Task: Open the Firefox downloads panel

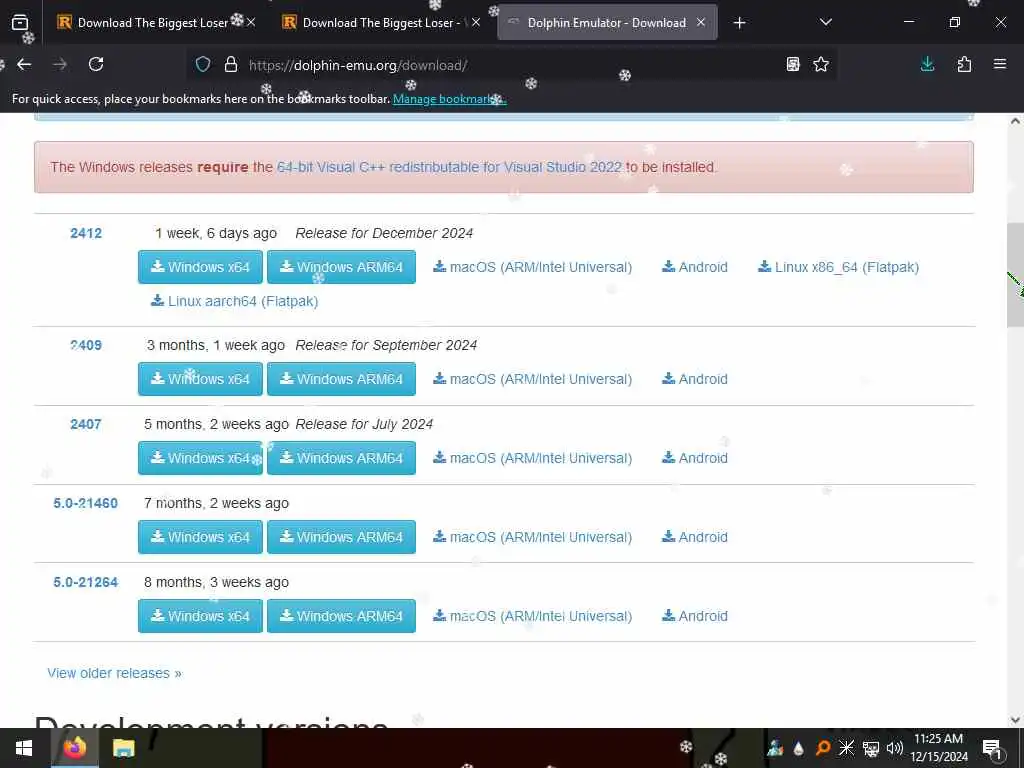Action: point(927,64)
